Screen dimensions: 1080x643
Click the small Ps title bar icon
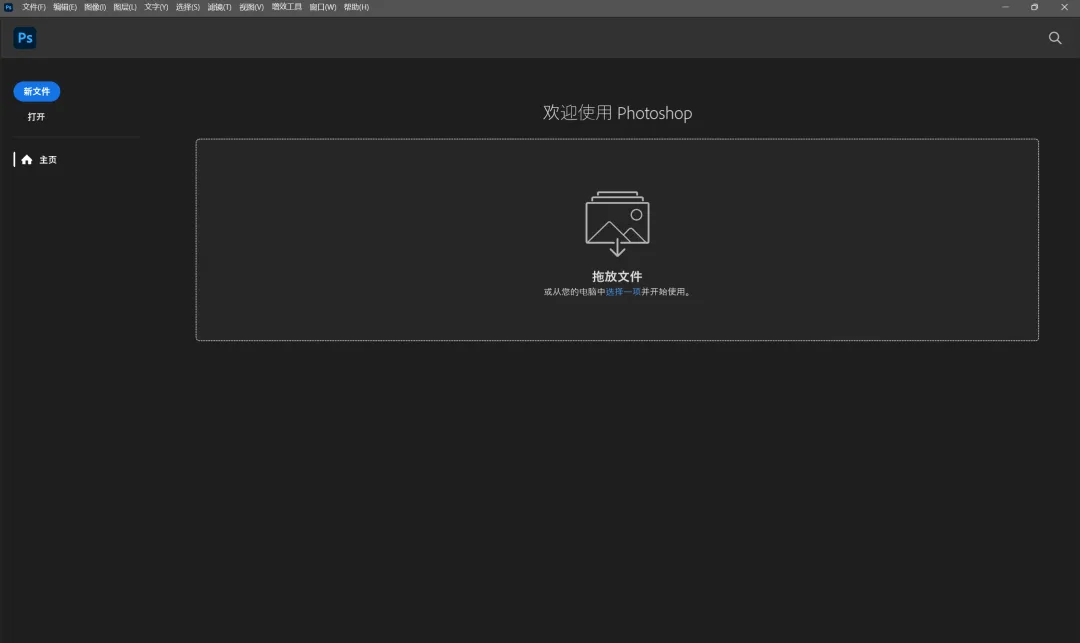(8, 7)
